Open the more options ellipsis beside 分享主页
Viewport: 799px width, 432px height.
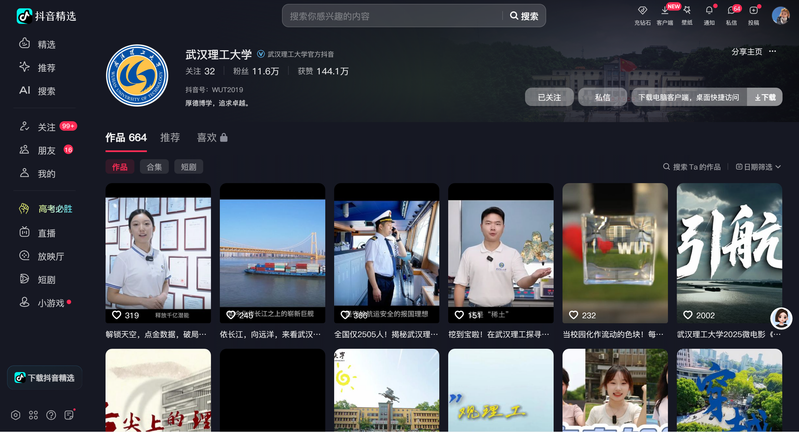[773, 51]
